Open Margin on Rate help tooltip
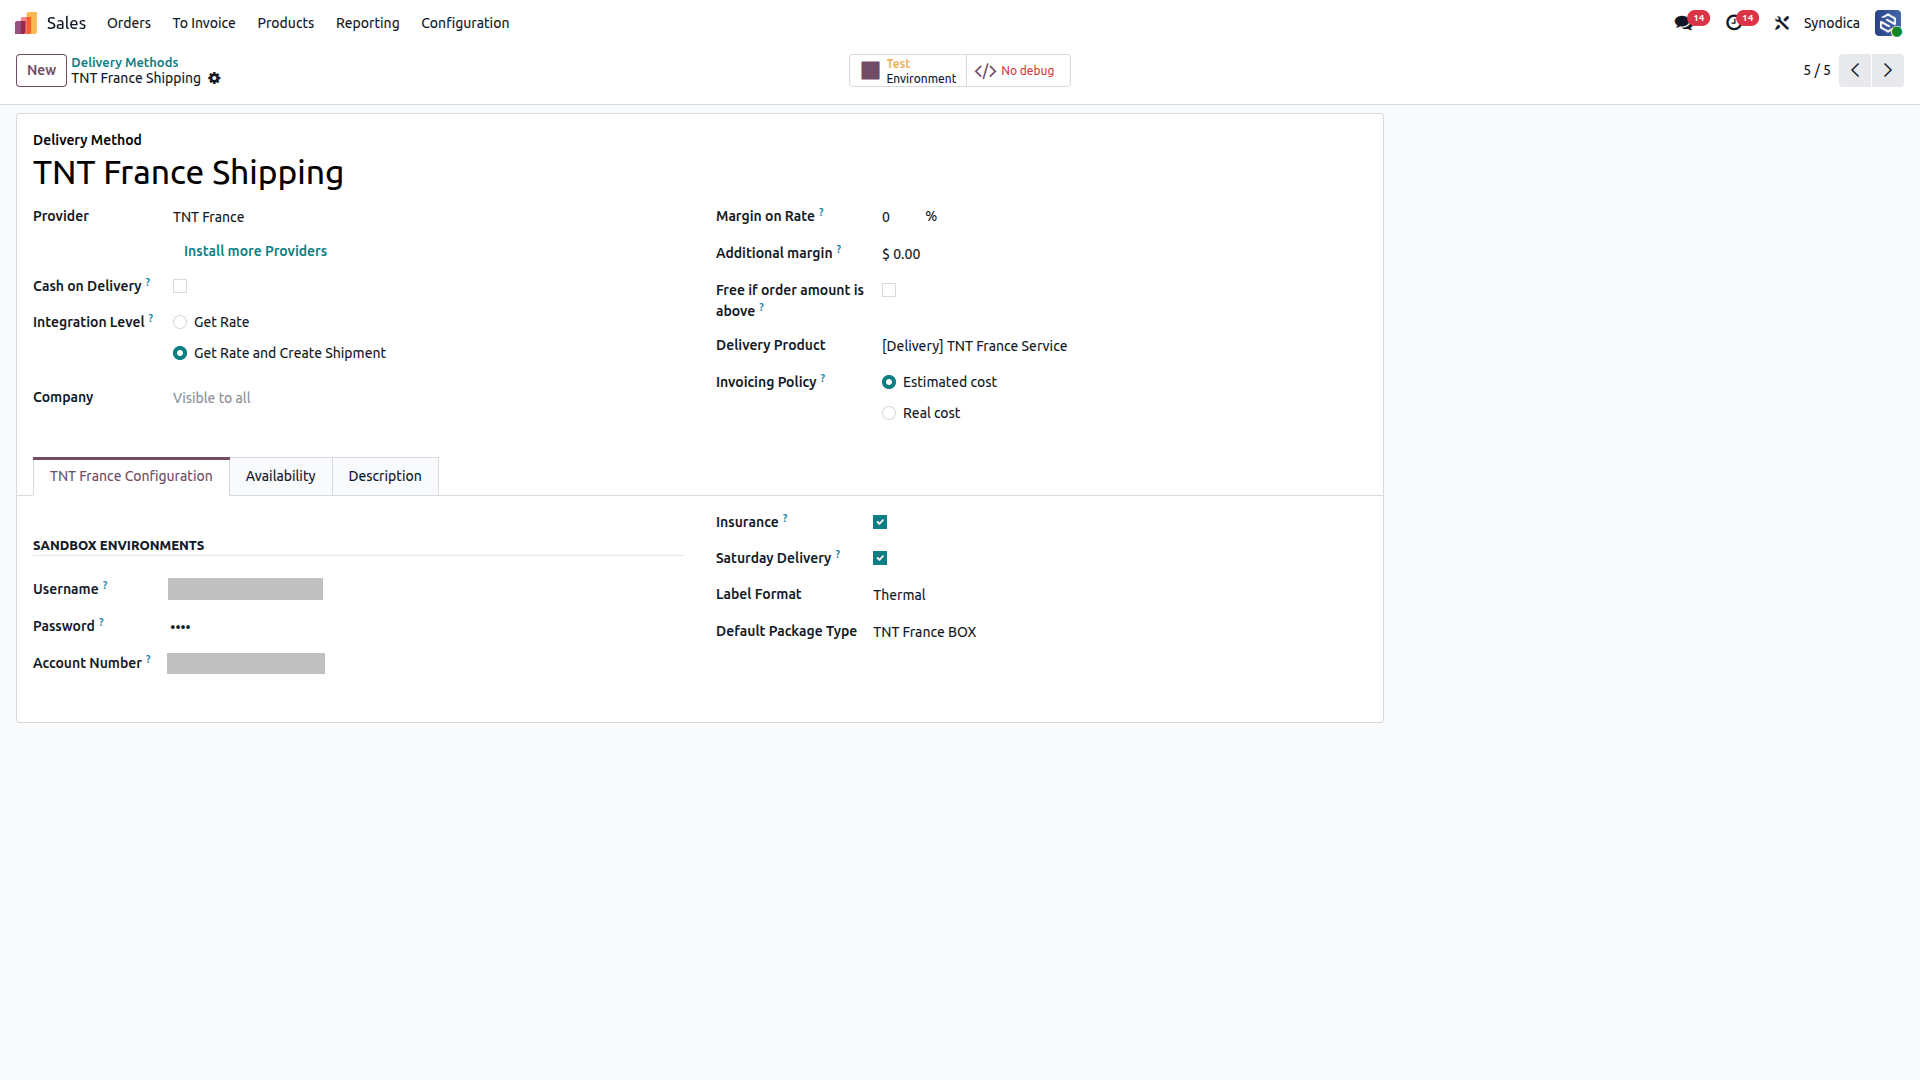1920x1080 pixels. coord(822,211)
